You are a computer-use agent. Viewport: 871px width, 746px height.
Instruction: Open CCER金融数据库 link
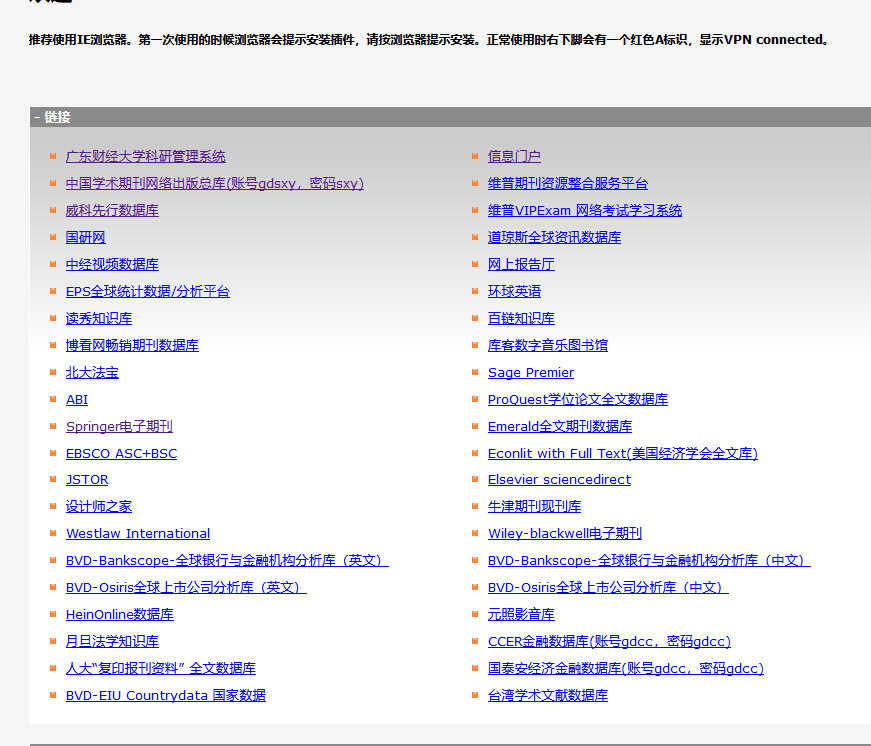tap(609, 642)
